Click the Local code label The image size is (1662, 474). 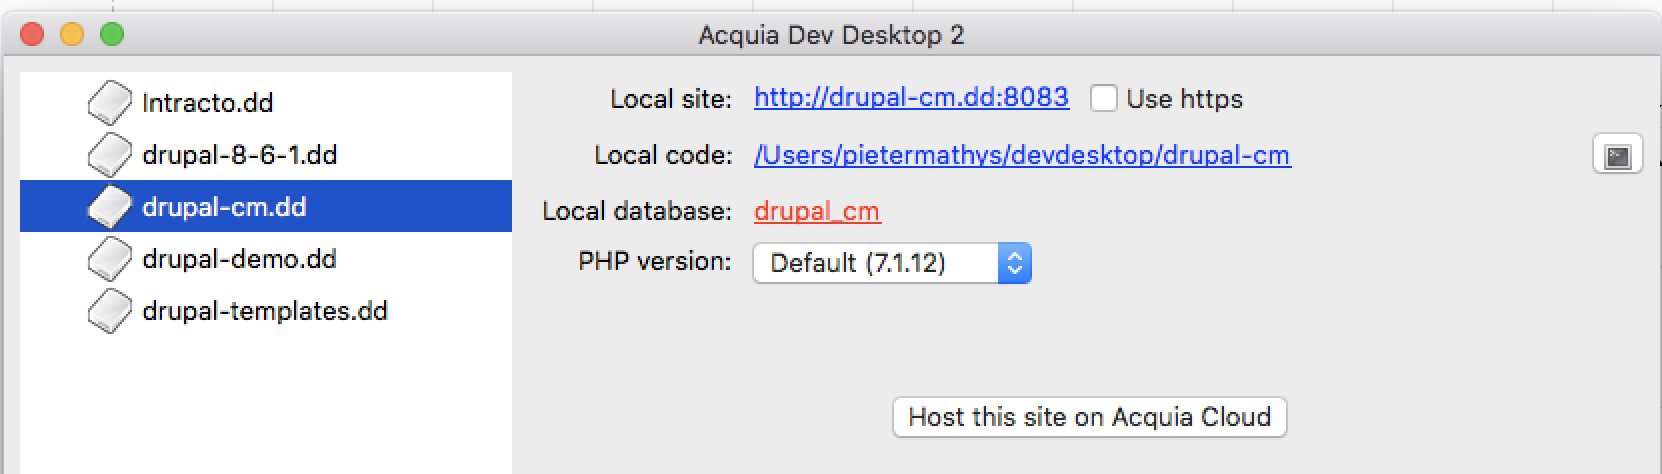pos(663,155)
